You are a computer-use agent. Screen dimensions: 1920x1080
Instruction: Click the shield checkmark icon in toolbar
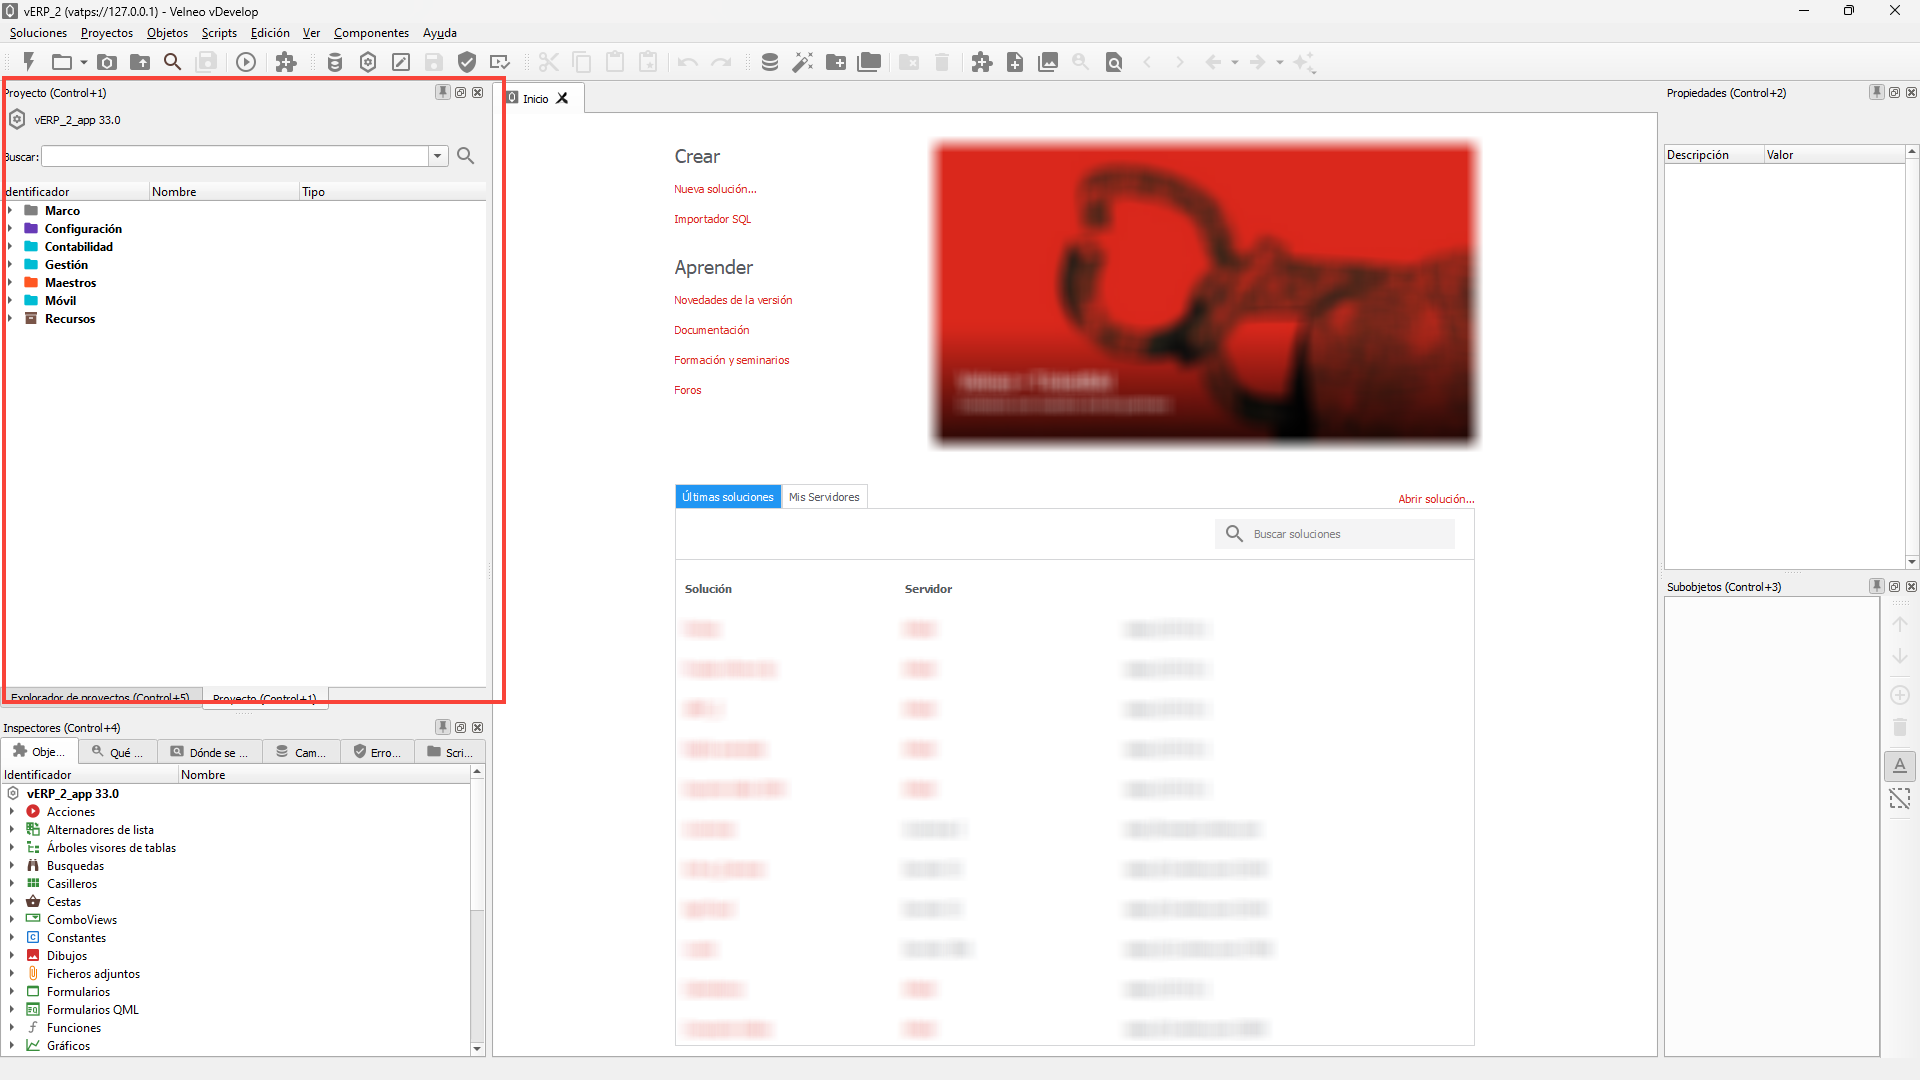point(467,62)
